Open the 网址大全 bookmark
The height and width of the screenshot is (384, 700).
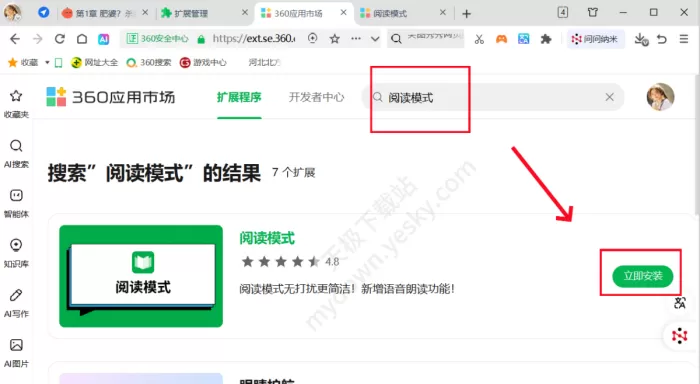[95, 63]
